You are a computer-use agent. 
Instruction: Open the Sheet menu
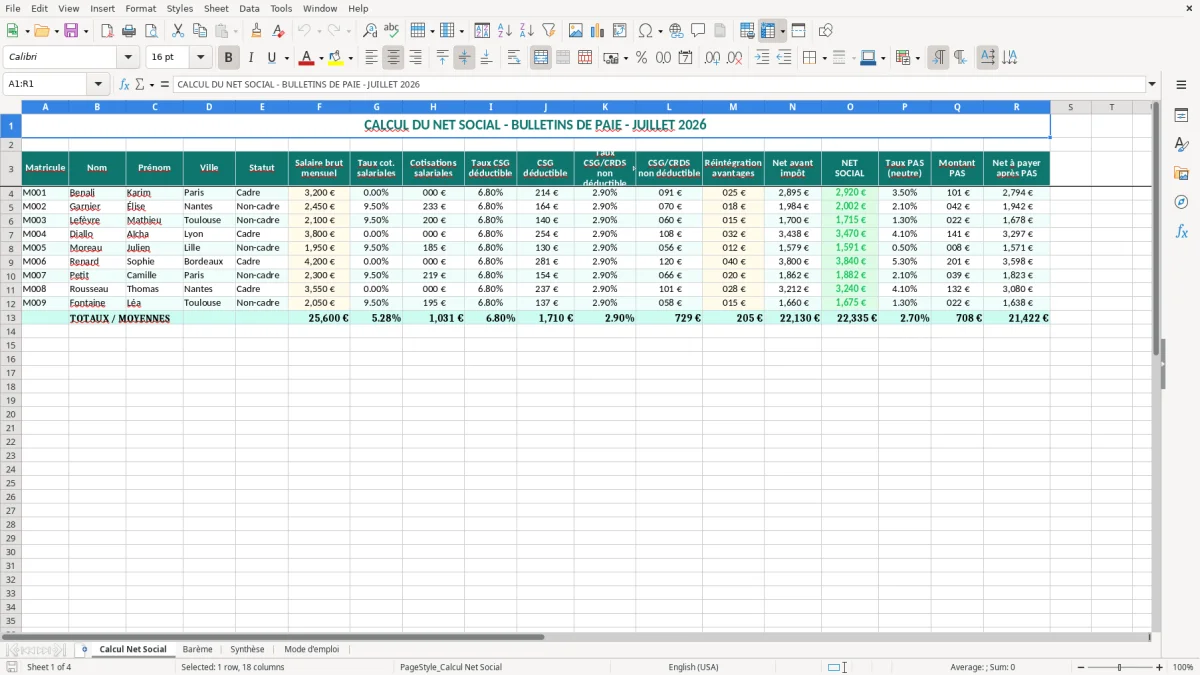coord(216,8)
